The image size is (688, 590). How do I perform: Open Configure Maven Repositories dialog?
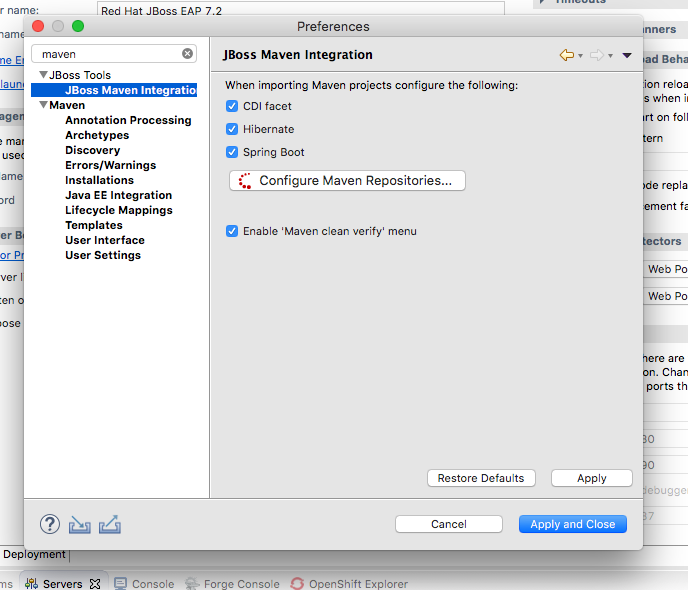pos(347,181)
